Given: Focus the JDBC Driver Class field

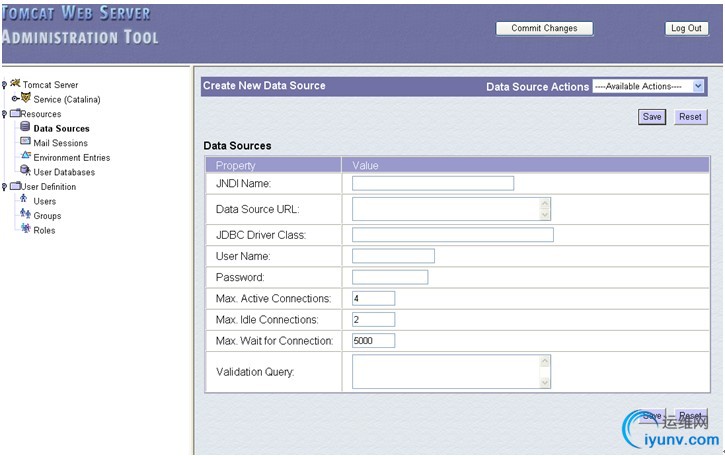Looking at the screenshot, I should (453, 234).
